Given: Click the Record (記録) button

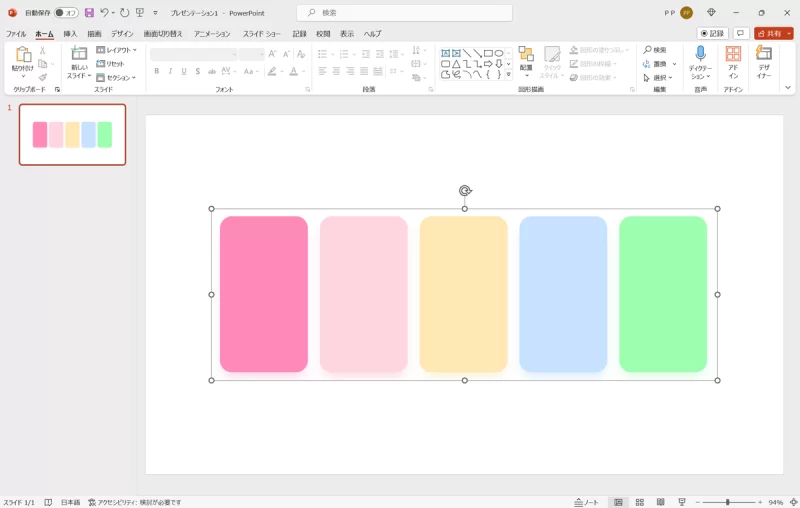Looking at the screenshot, I should (x=712, y=34).
